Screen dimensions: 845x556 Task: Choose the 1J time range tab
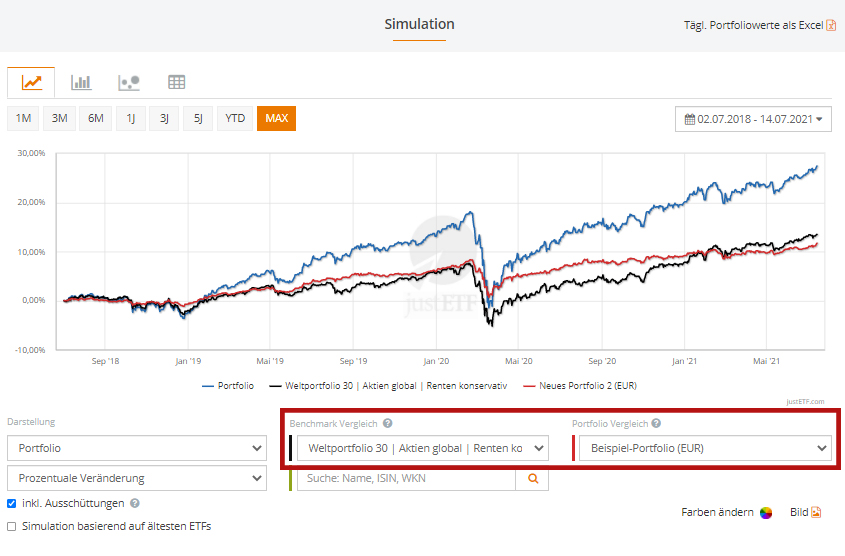(x=130, y=118)
